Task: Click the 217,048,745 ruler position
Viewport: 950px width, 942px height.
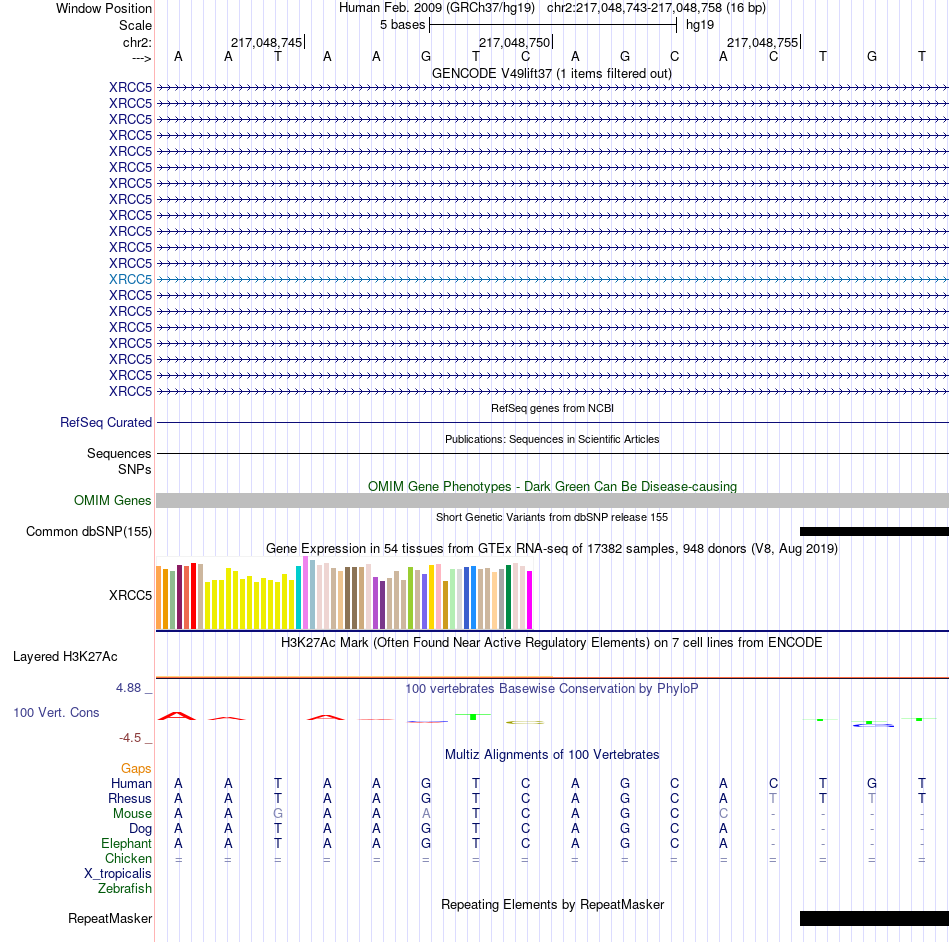Action: point(266,42)
